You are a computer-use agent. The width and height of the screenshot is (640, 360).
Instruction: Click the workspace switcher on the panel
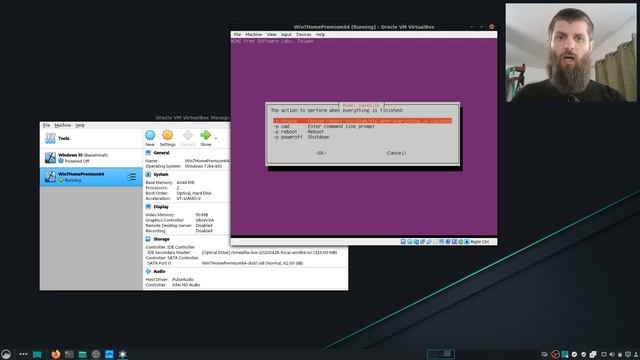(441, 353)
